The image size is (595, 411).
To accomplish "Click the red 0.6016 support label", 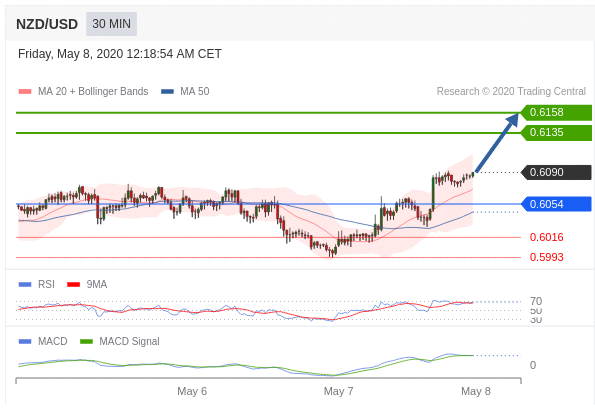I will tap(546, 237).
